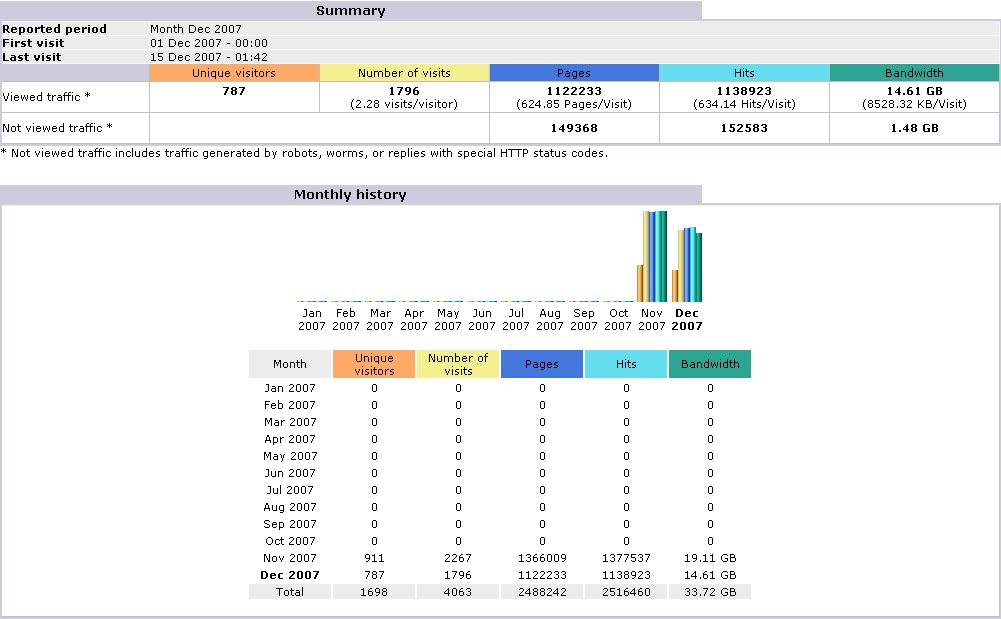Click the orange Unique visitors header in Summary
Viewport: 1001px width, 619px height.
[x=234, y=73]
